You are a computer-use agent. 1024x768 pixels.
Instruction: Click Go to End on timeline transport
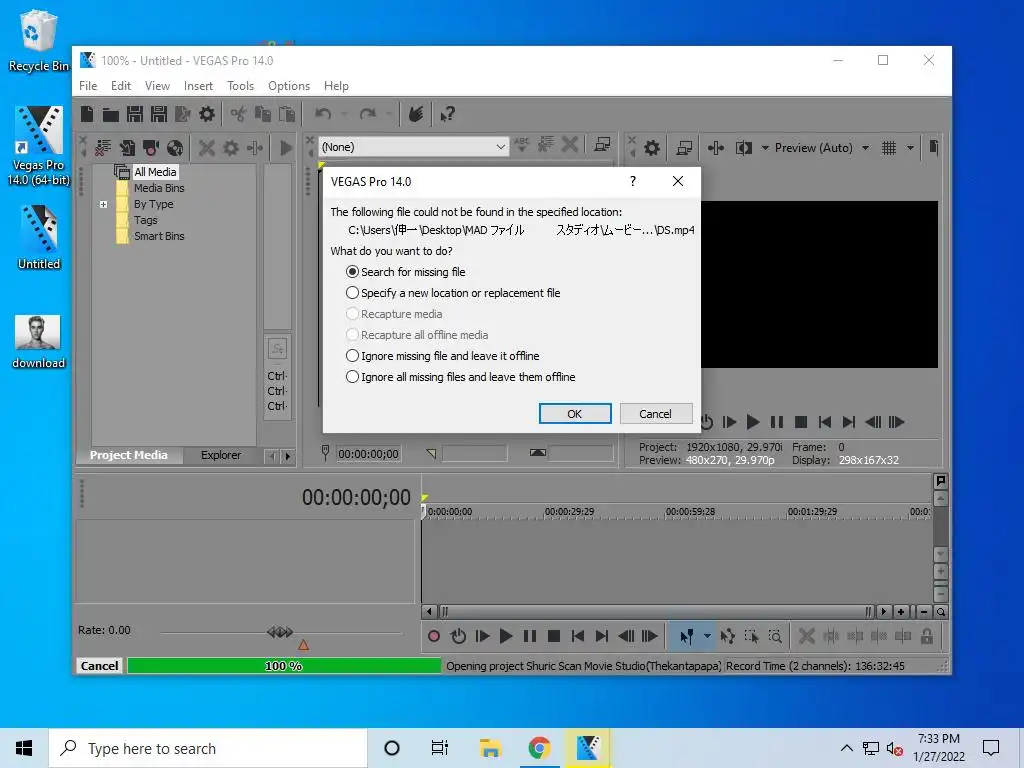click(601, 636)
